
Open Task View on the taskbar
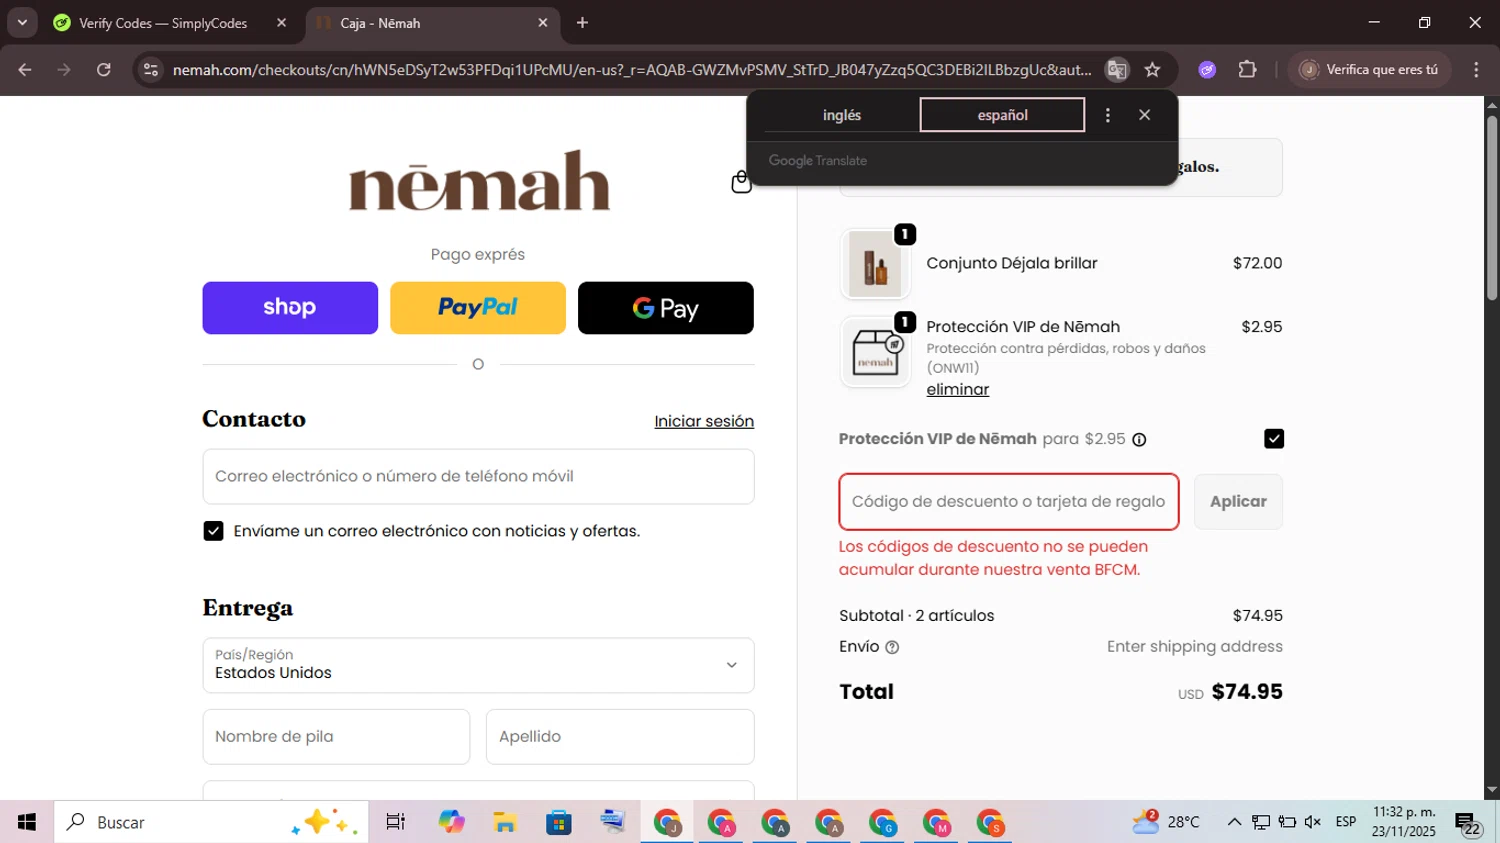pyautogui.click(x=396, y=822)
